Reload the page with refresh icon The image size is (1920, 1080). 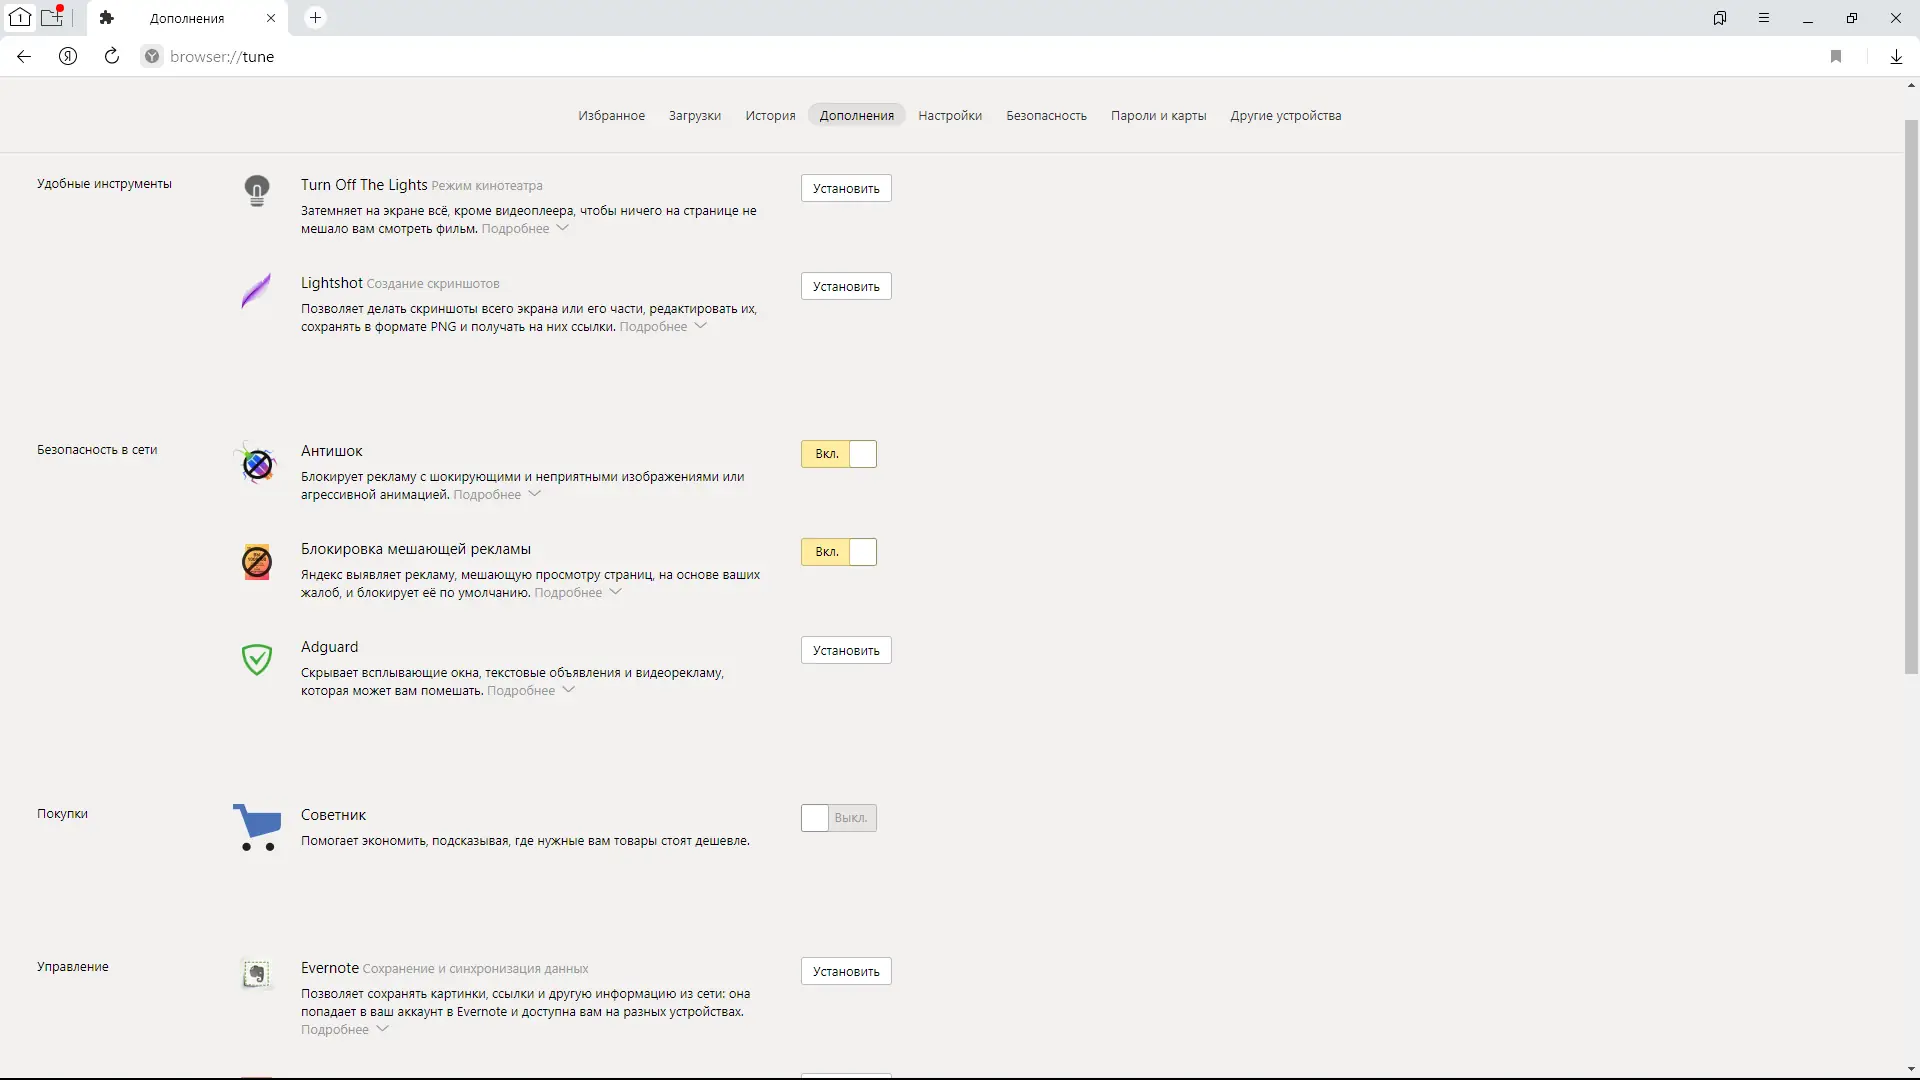coord(112,57)
